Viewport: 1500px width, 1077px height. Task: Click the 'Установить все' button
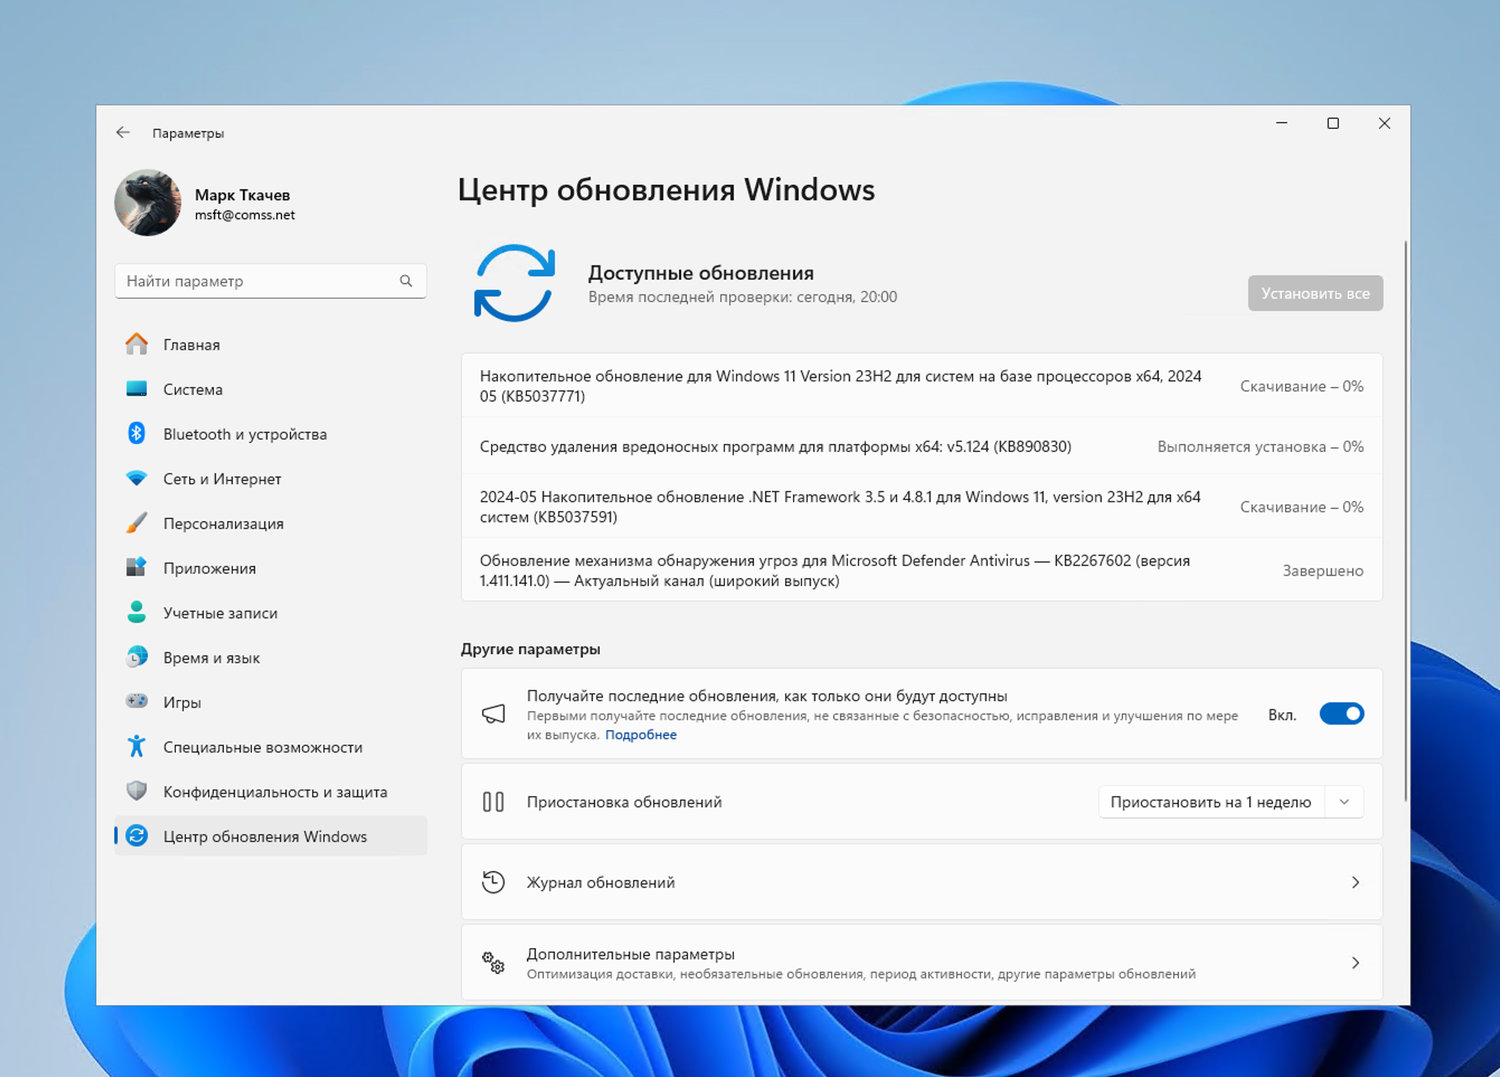pyautogui.click(x=1315, y=293)
